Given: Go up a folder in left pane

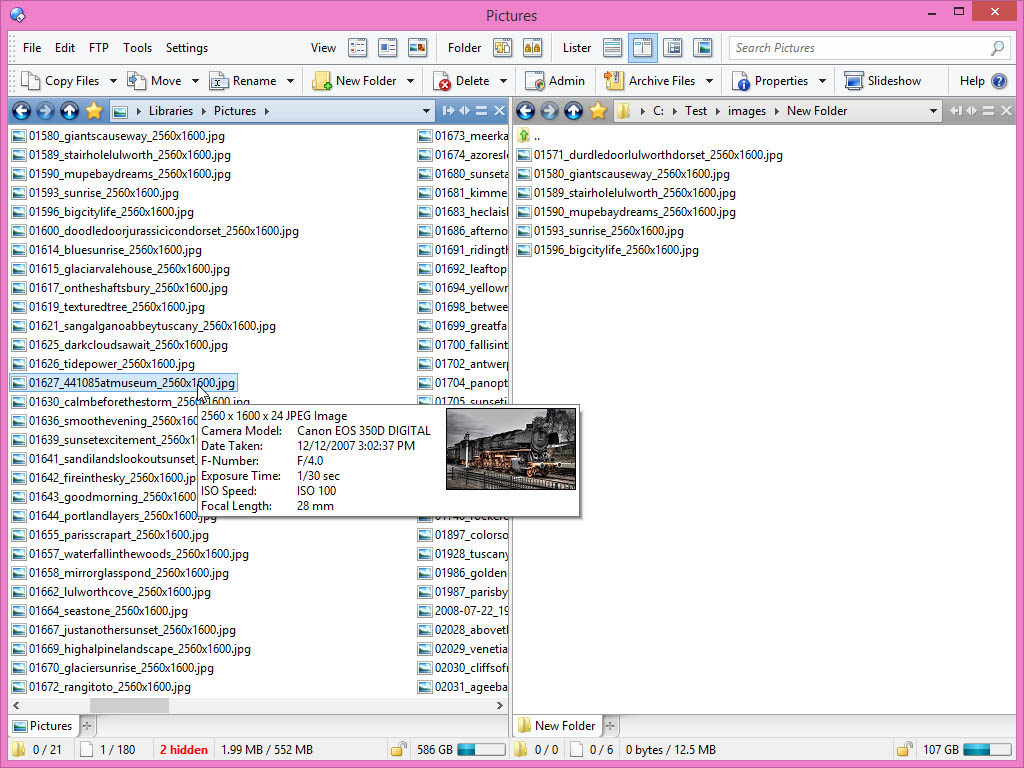Looking at the screenshot, I should click(x=69, y=111).
